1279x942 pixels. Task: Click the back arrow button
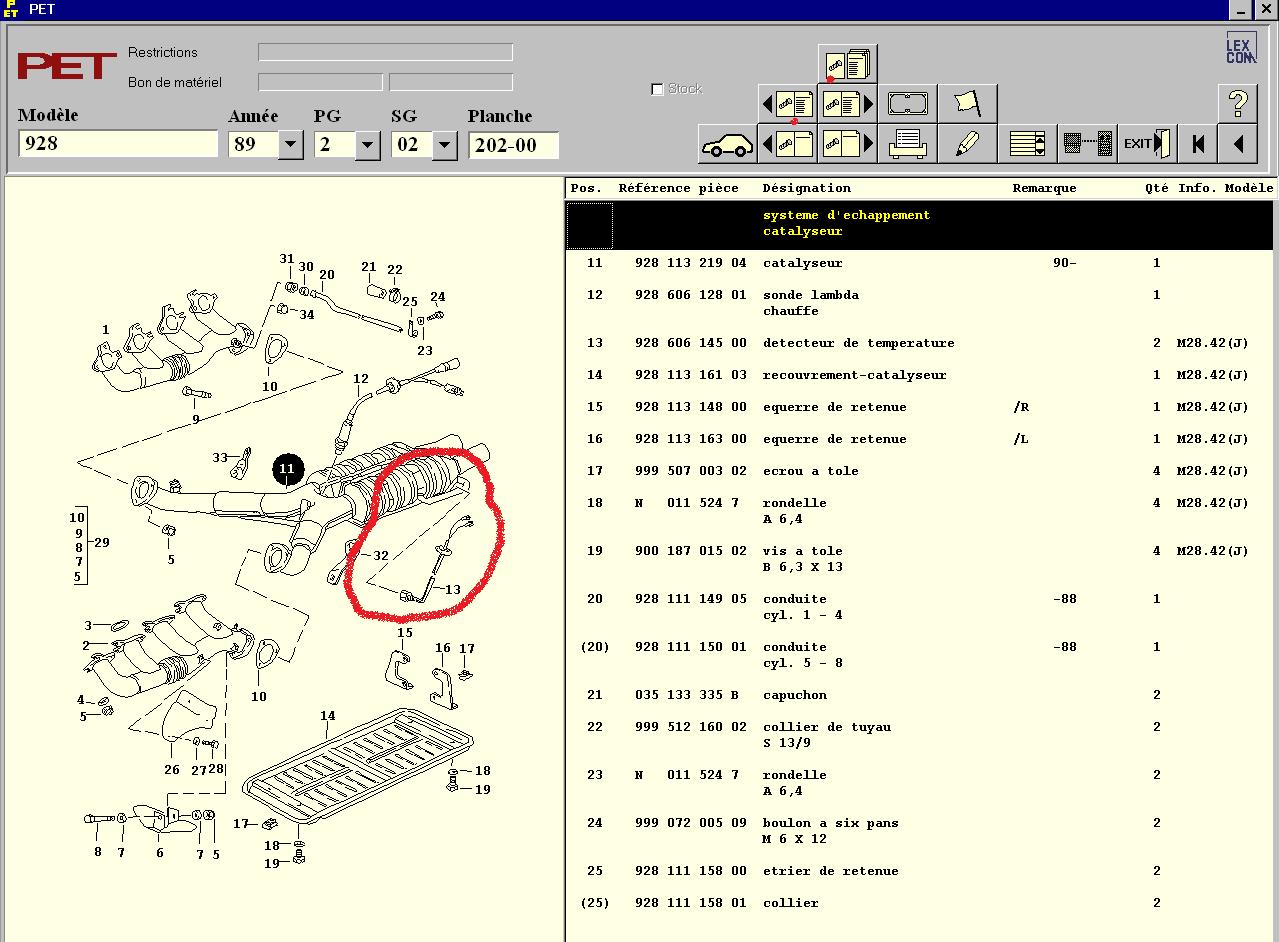(x=1237, y=144)
